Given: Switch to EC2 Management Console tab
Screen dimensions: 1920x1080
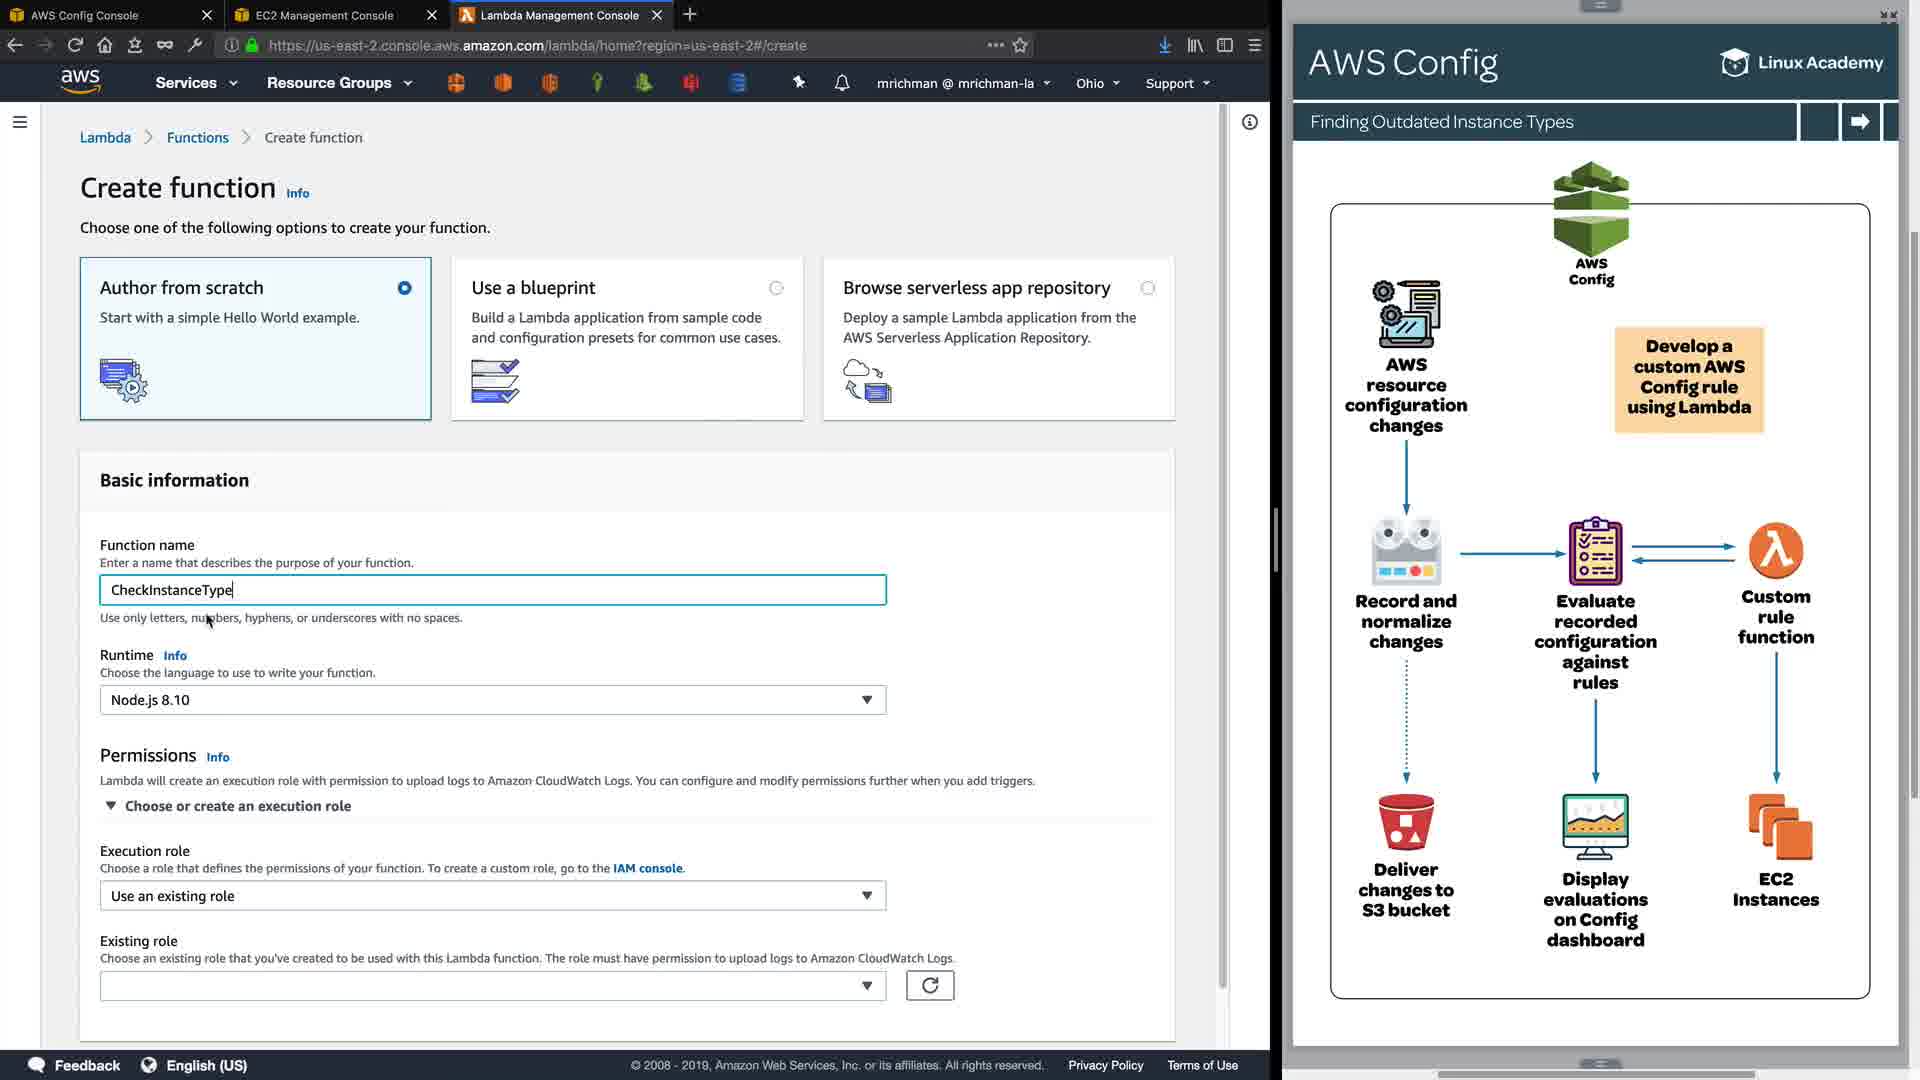Looking at the screenshot, I should click(x=325, y=15).
